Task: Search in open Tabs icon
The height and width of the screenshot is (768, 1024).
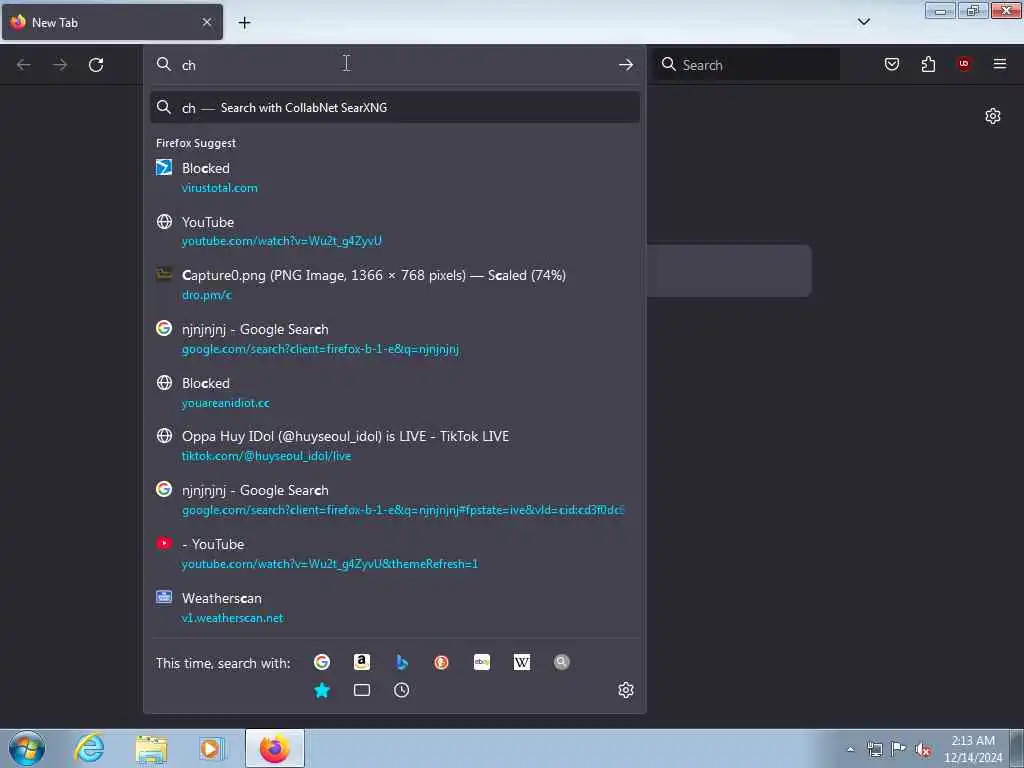Action: click(362, 690)
